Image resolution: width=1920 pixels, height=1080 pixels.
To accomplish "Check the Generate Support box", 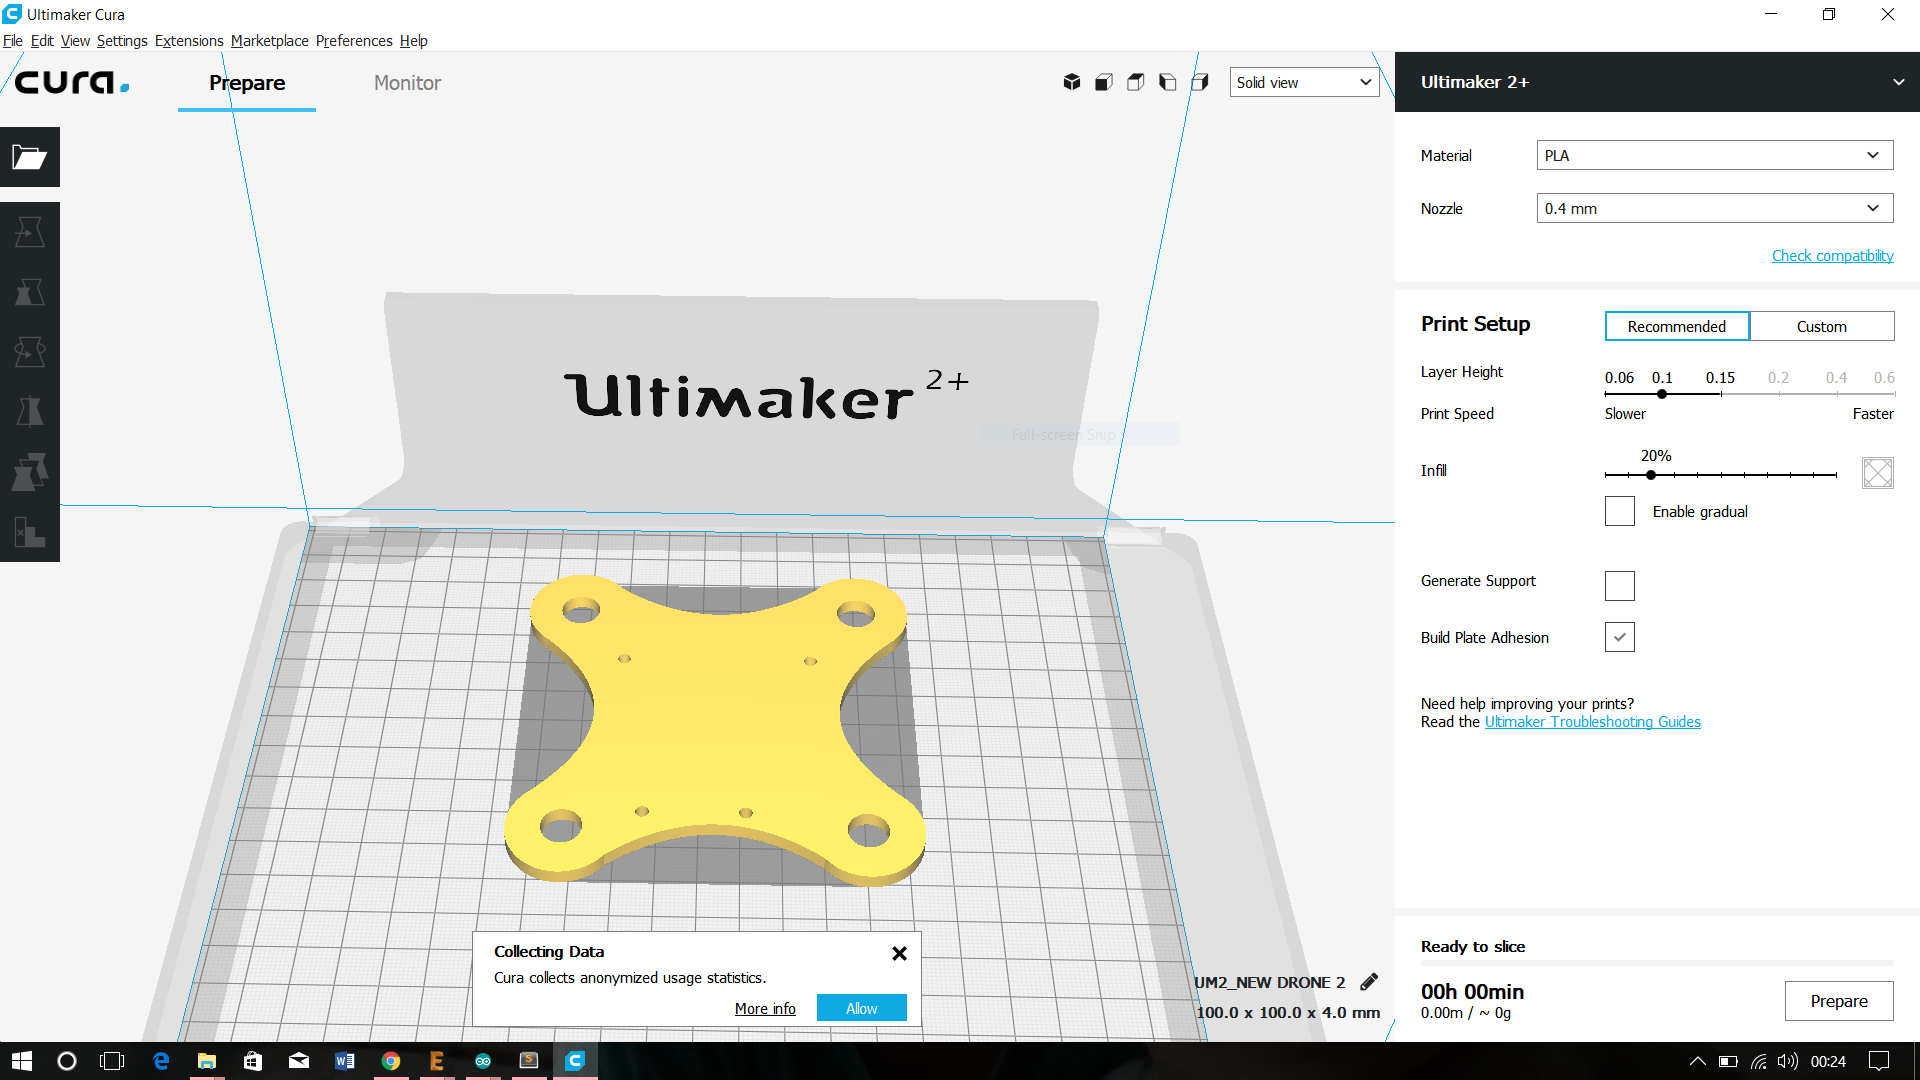I will click(1619, 585).
